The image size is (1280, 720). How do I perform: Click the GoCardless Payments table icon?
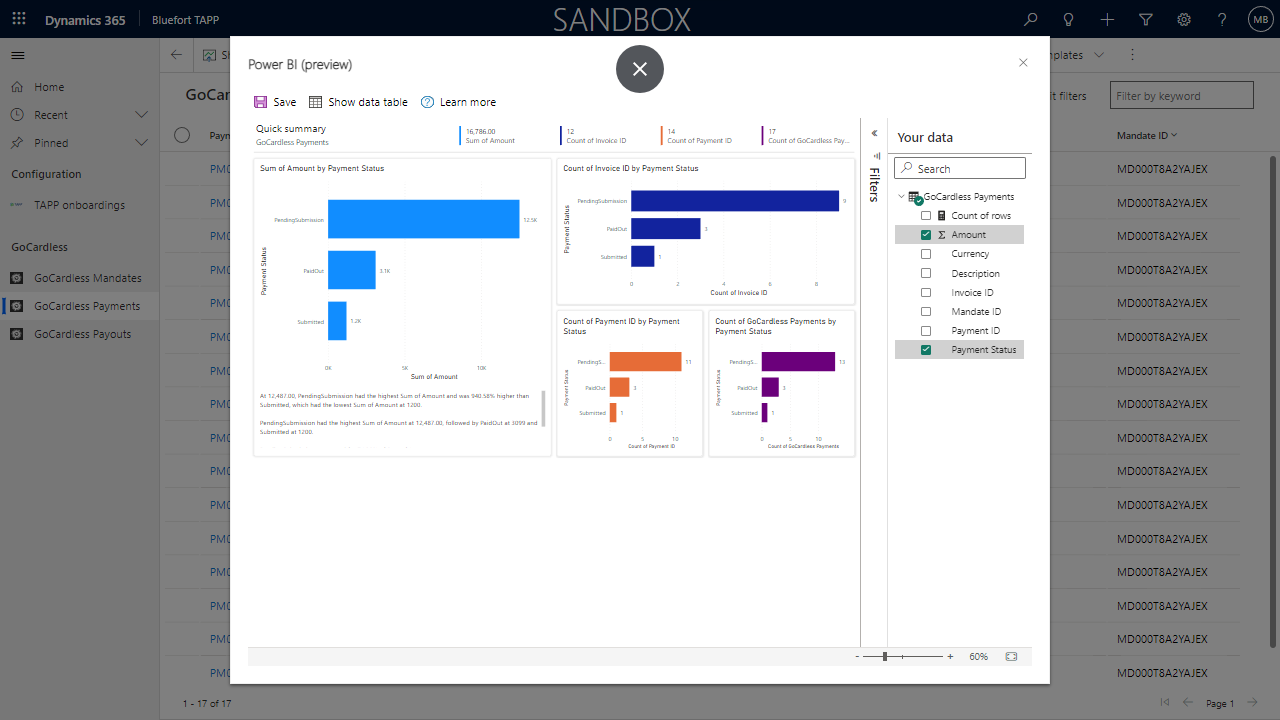(x=915, y=197)
